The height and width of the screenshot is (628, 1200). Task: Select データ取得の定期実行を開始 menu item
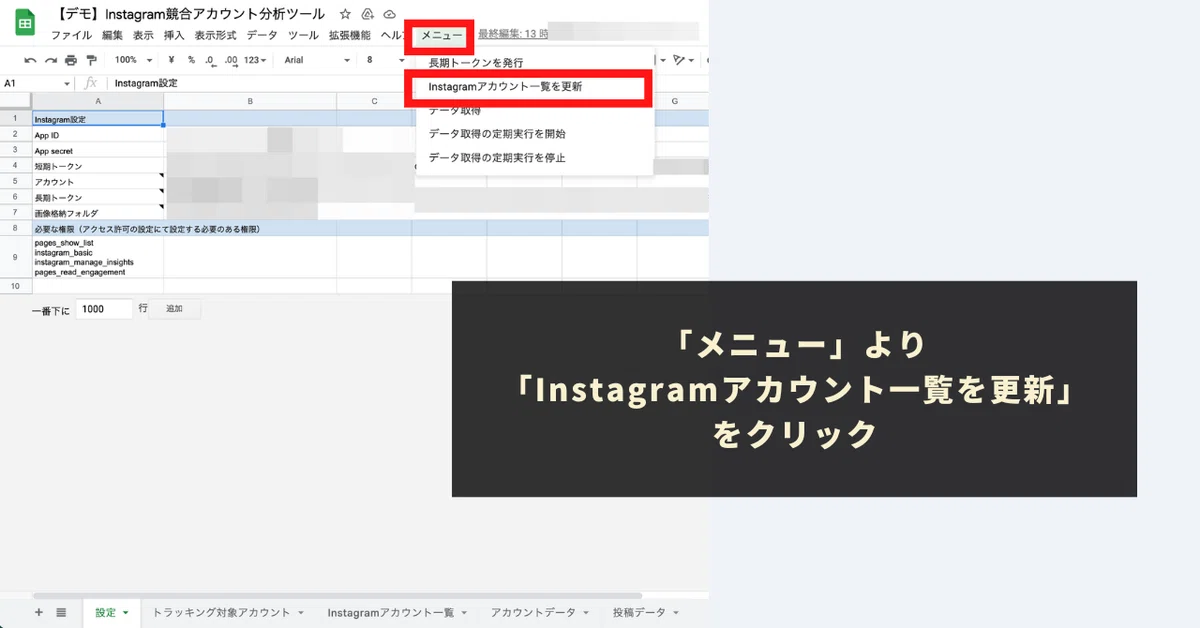click(534, 134)
